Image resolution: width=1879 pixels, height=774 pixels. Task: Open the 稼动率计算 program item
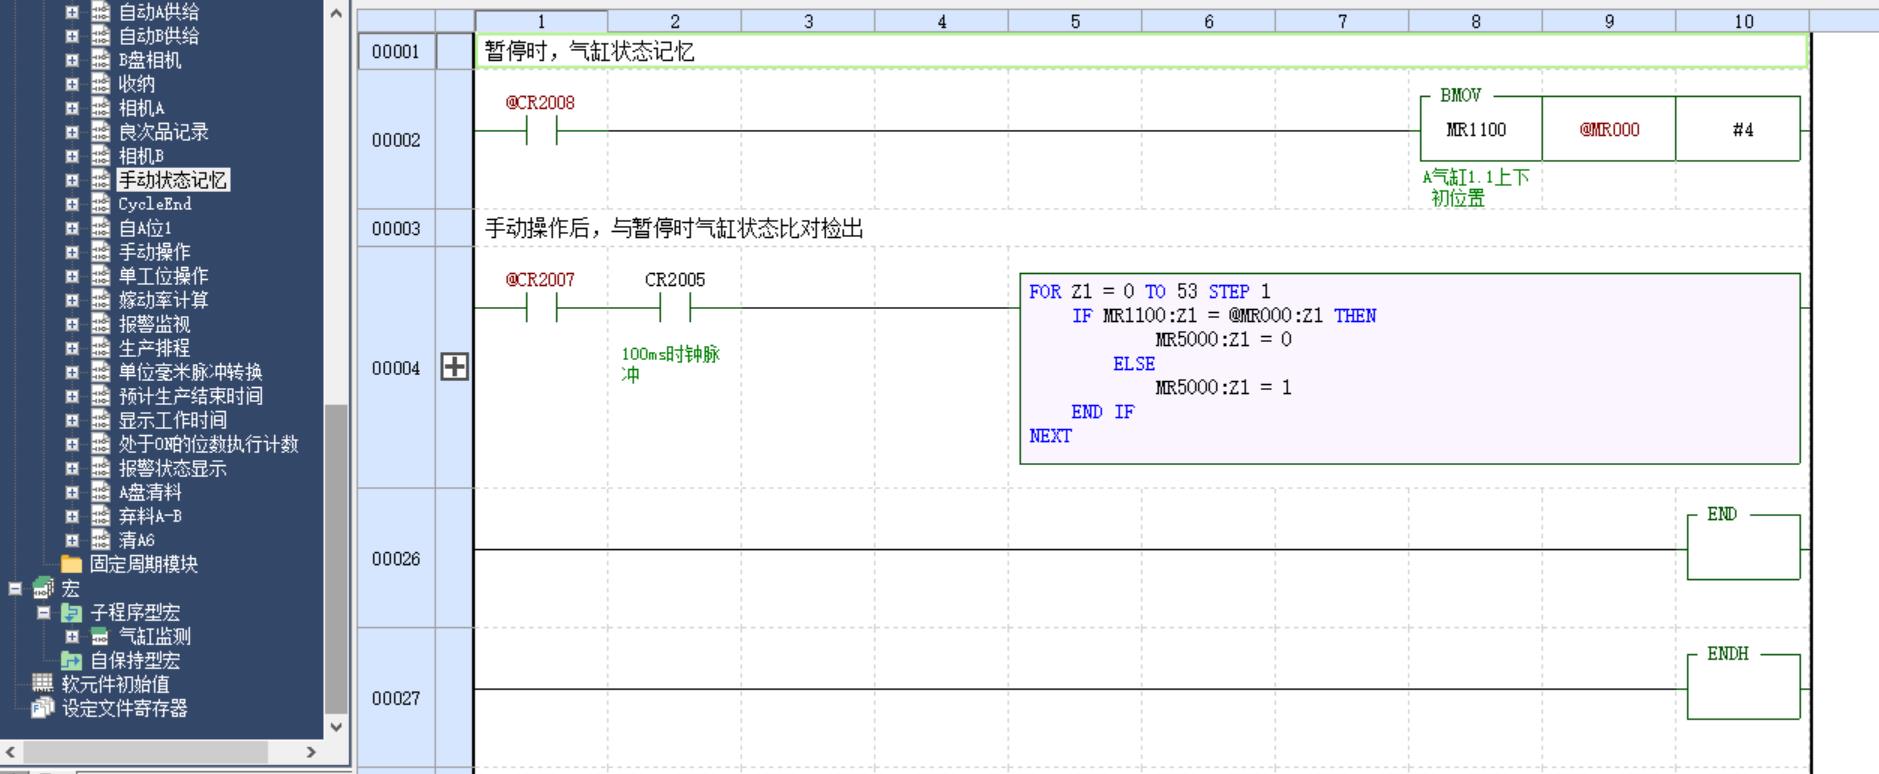pos(163,300)
